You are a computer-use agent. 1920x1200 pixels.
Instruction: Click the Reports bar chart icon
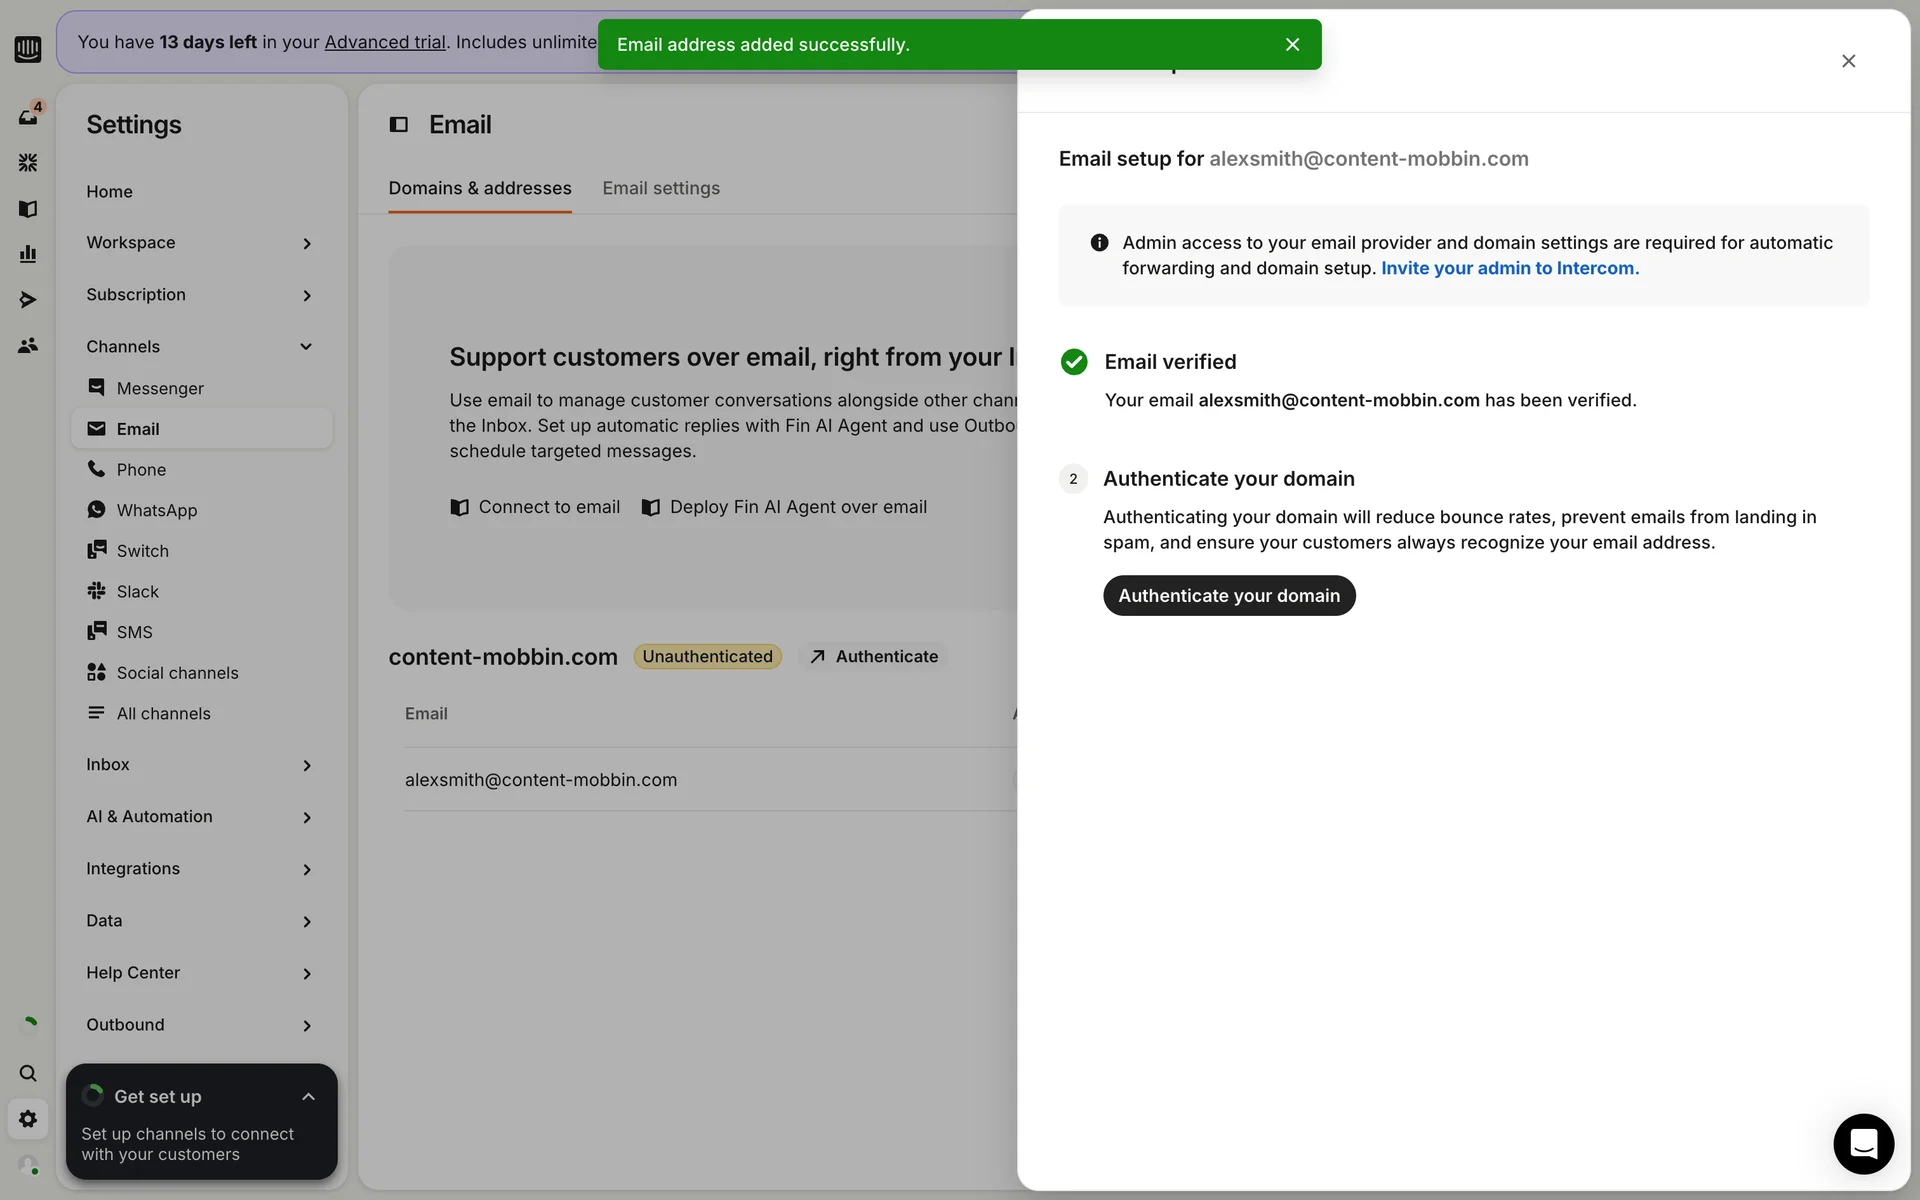pyautogui.click(x=28, y=254)
